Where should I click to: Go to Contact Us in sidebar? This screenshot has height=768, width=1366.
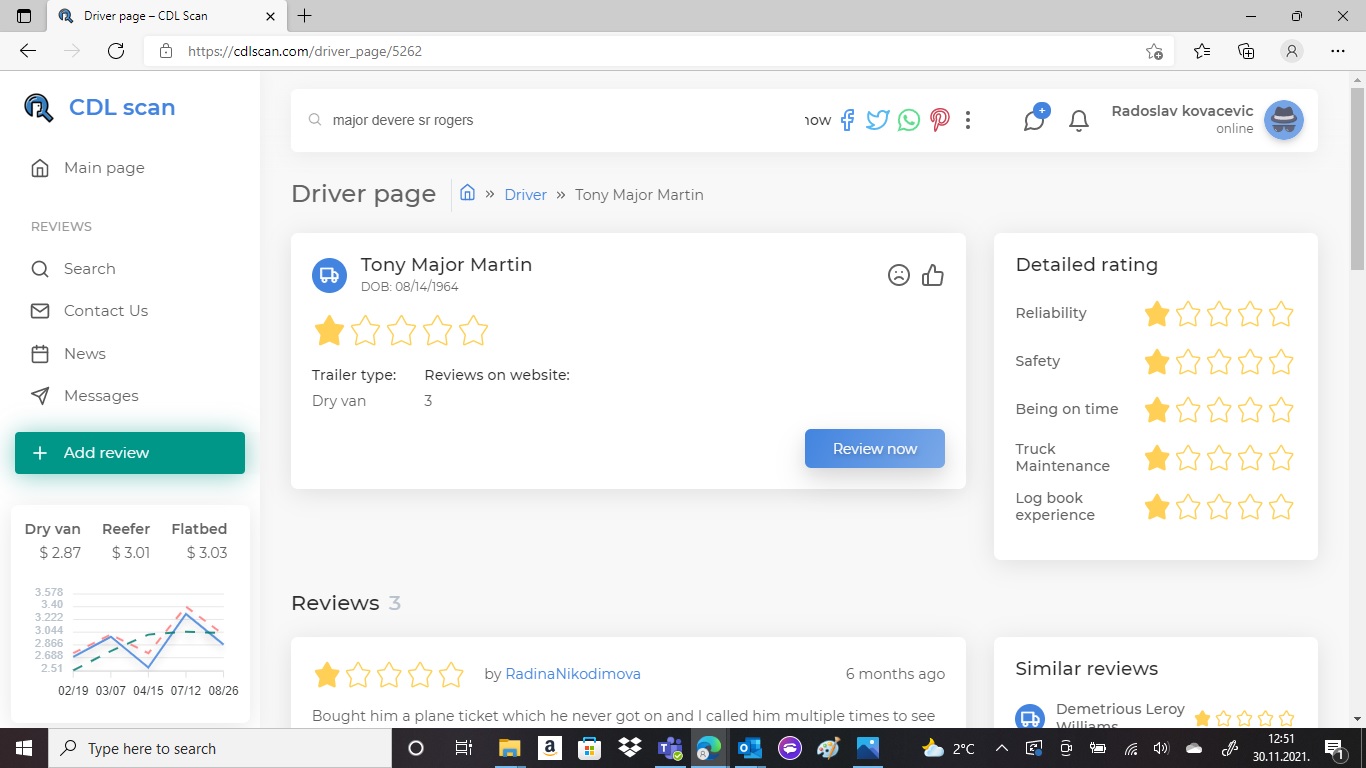(105, 311)
